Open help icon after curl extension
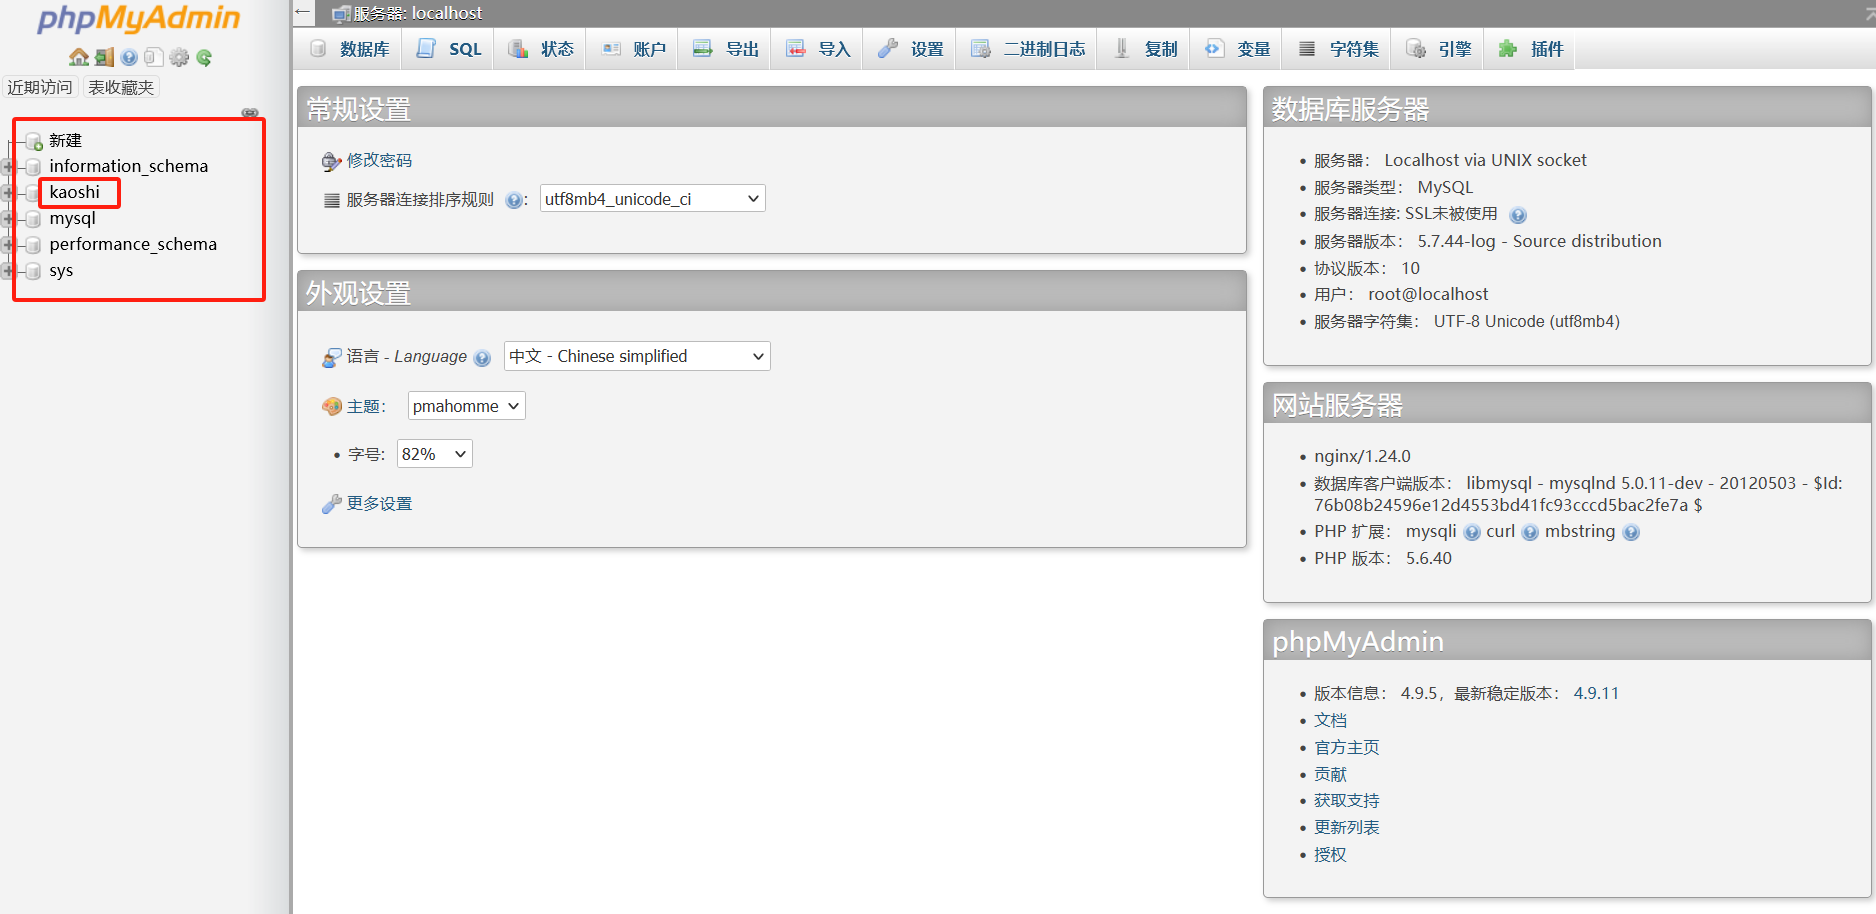 pyautogui.click(x=1530, y=533)
